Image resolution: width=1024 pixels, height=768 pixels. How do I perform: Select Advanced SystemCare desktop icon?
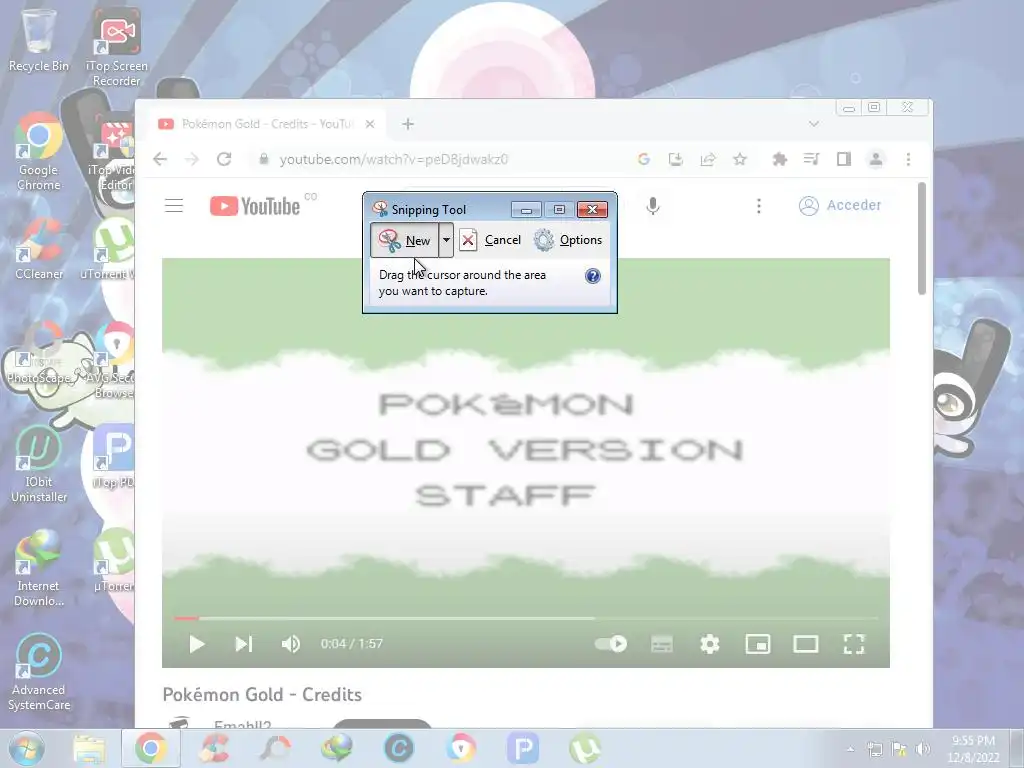tap(39, 673)
